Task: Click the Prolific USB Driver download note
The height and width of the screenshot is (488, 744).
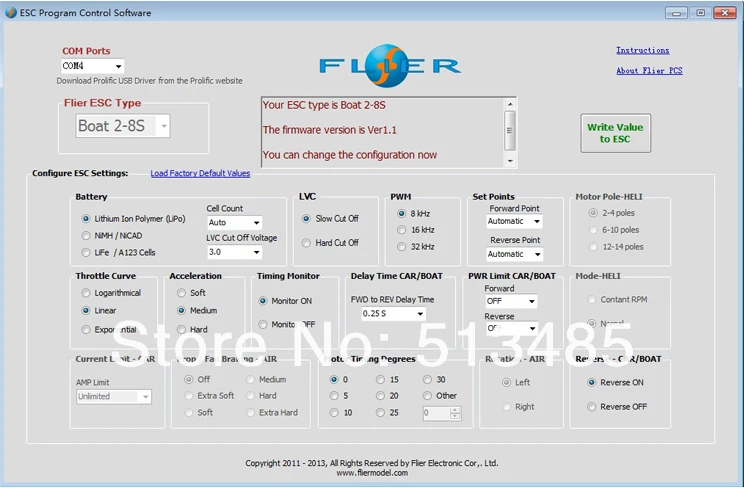Action: 149,81
